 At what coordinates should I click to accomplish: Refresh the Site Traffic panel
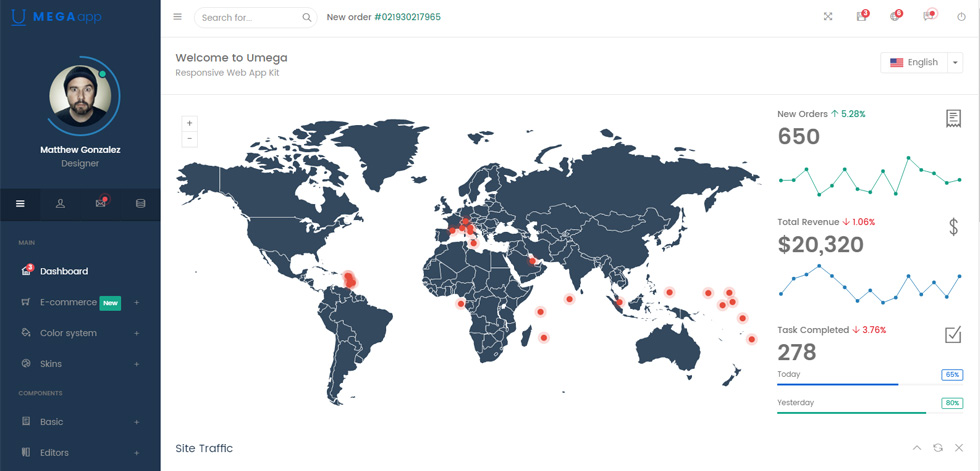[x=938, y=448]
